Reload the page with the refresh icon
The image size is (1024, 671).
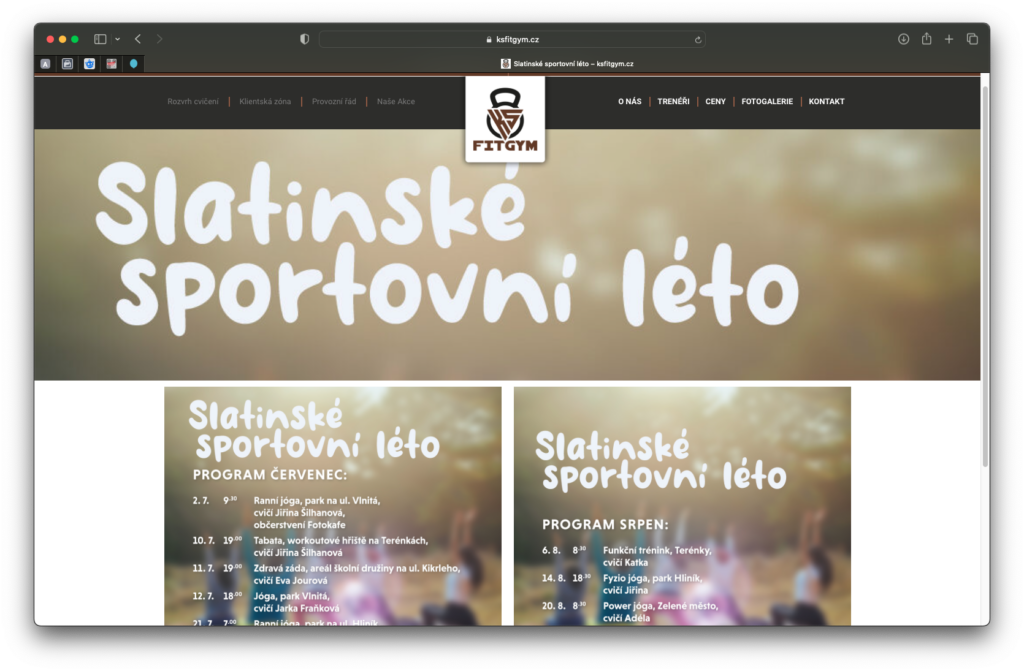tap(697, 40)
